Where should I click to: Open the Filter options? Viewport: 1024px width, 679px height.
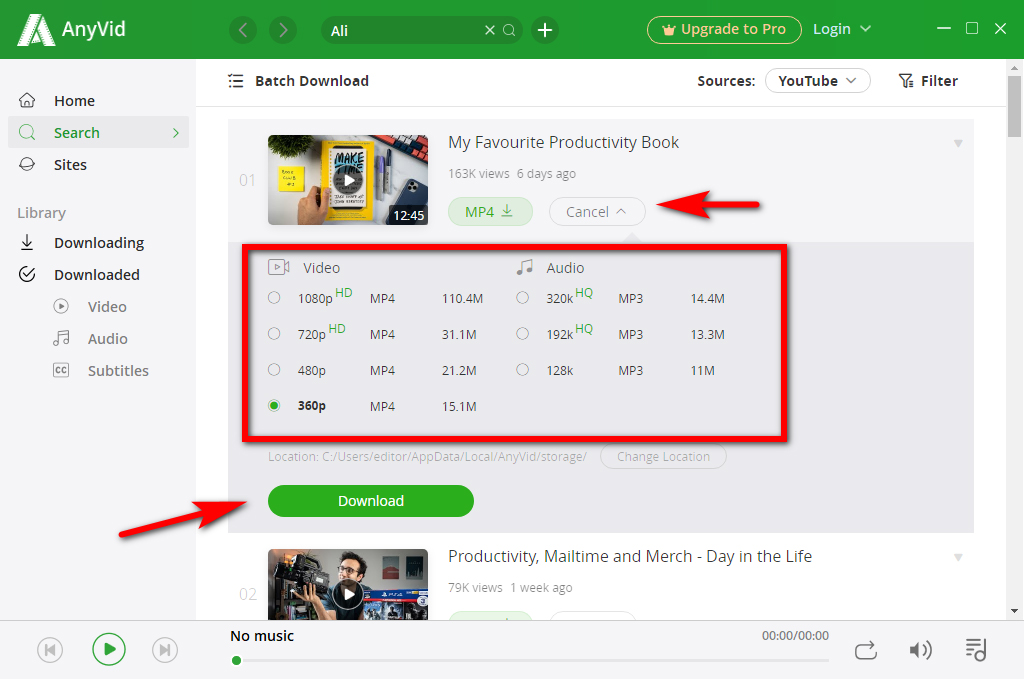pyautogui.click(x=928, y=81)
